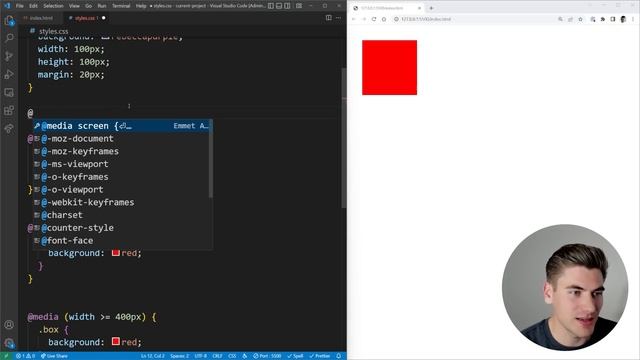Screen dimensions: 640x360
Task: Open the Go menu
Action: pyautogui.click(x=89, y=6)
